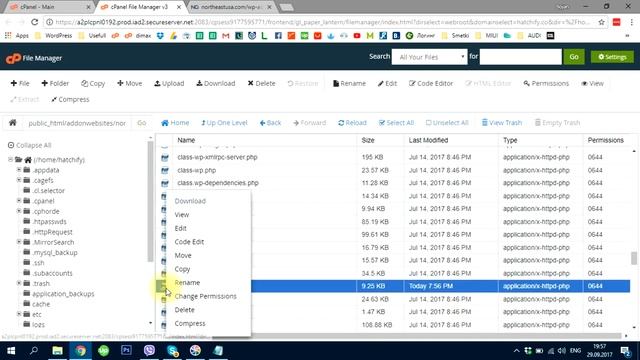
Task: Choose Code Edit in context menu
Action: point(189,242)
